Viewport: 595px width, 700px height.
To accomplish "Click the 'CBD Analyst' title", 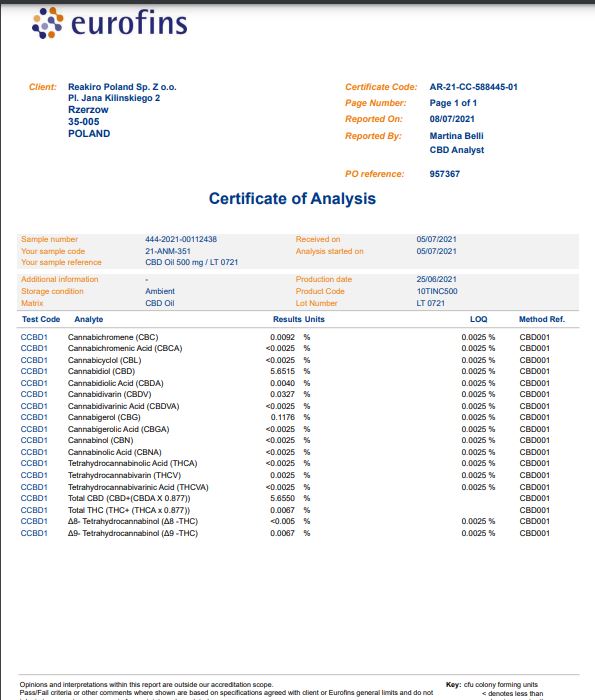I will [x=457, y=150].
